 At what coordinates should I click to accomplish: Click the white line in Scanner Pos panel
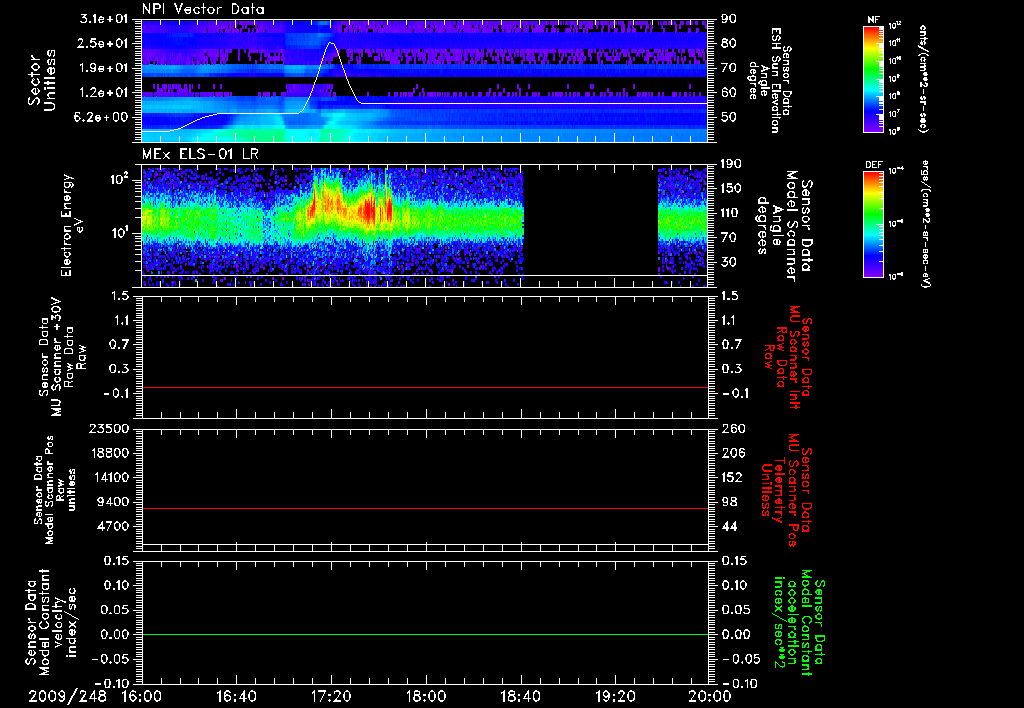[x=425, y=544]
